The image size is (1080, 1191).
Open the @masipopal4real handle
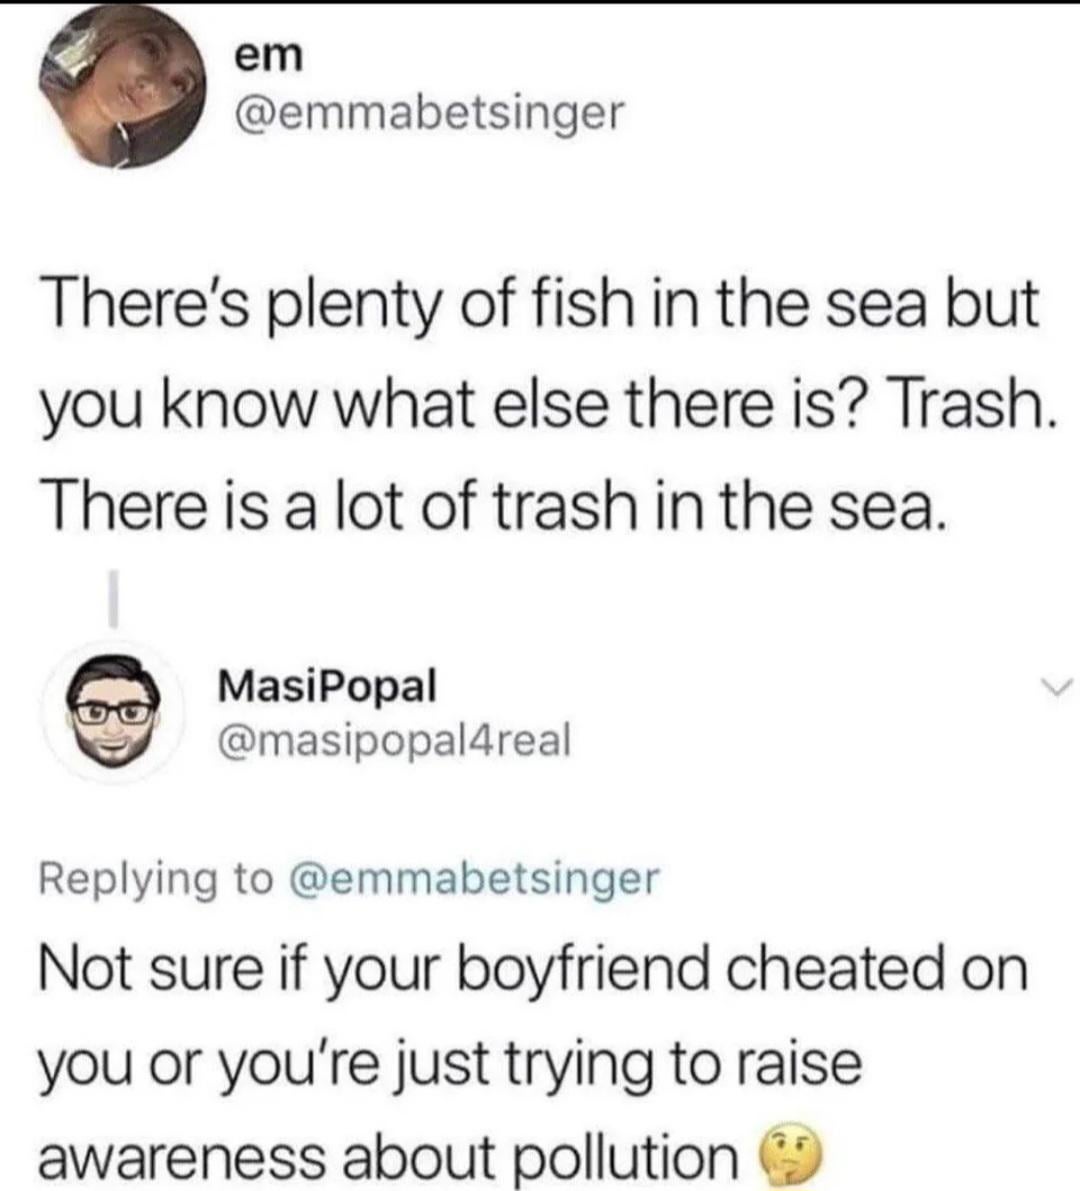[x=395, y=740]
